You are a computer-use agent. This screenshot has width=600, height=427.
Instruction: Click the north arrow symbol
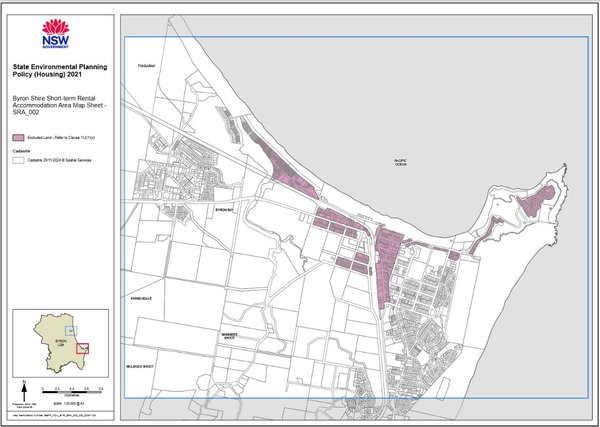[24, 391]
